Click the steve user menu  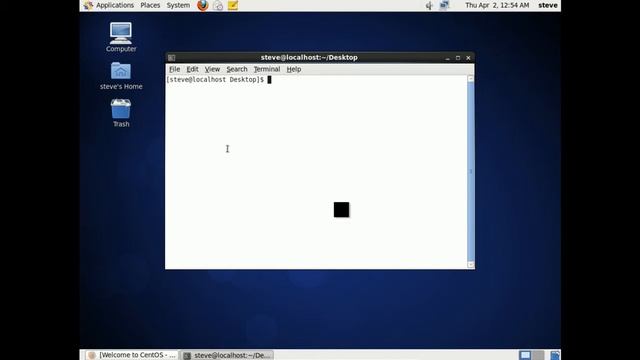tap(548, 5)
